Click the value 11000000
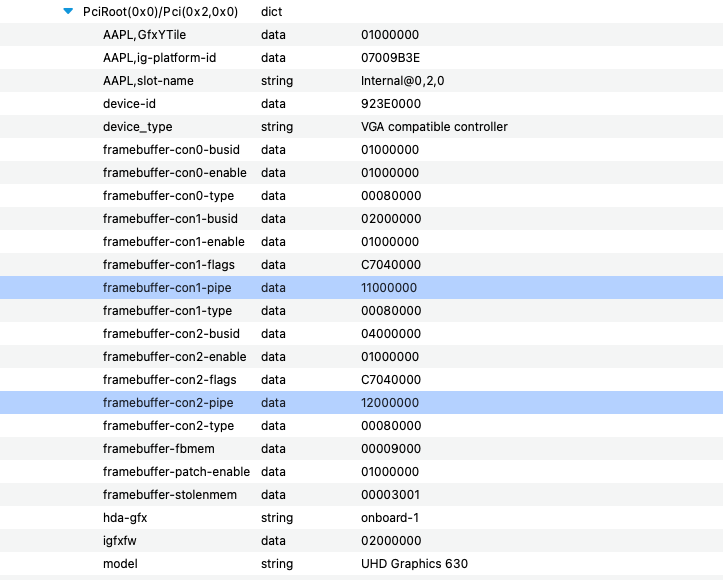723x580 pixels. point(389,288)
